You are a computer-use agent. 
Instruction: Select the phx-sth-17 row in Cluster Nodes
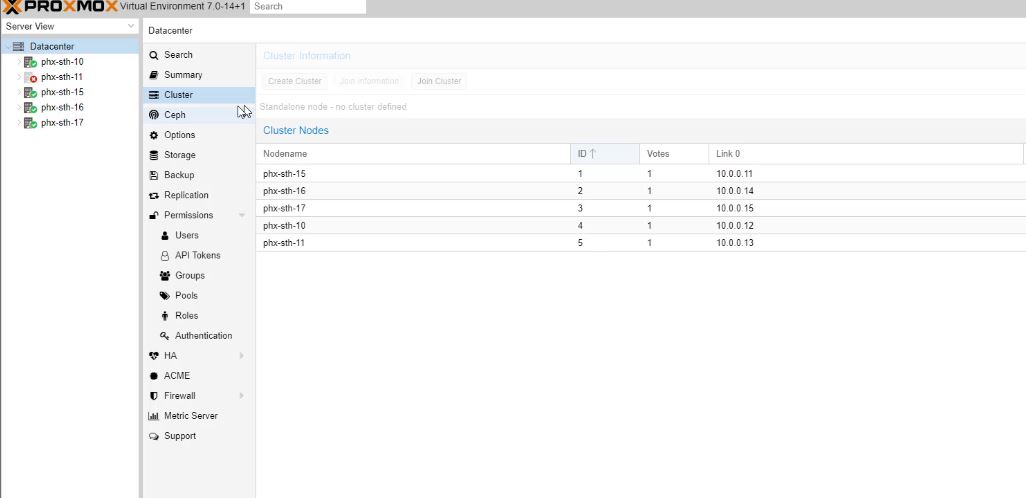(x=641, y=208)
